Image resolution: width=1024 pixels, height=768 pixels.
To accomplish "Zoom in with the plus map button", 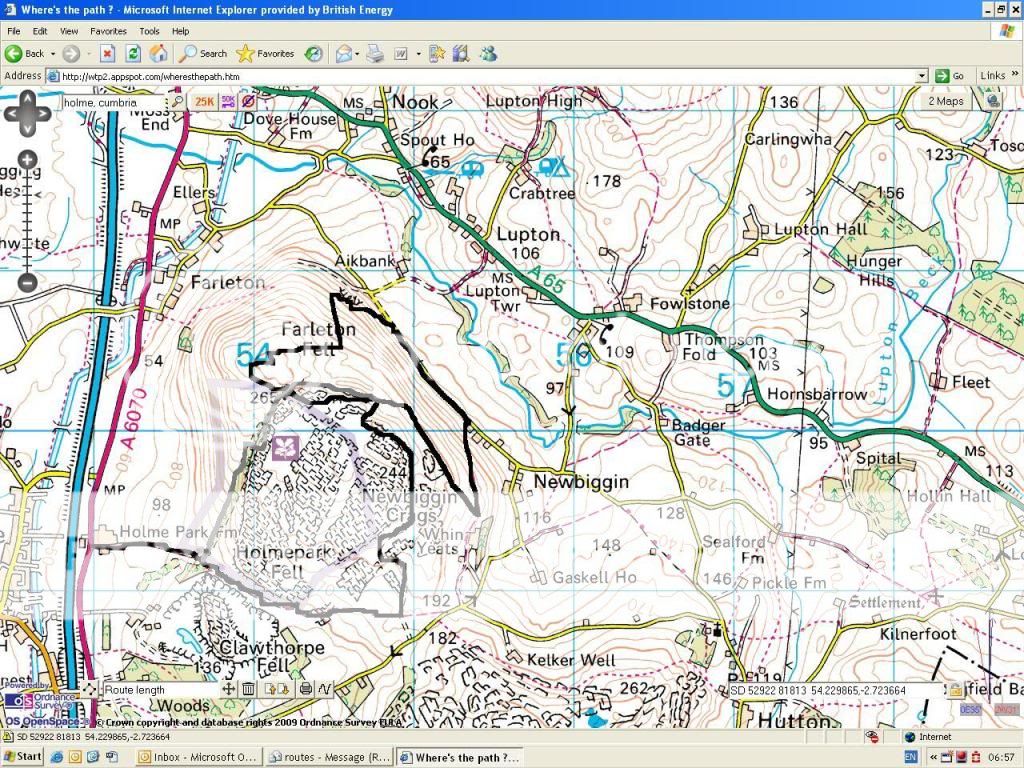I will coord(27,159).
